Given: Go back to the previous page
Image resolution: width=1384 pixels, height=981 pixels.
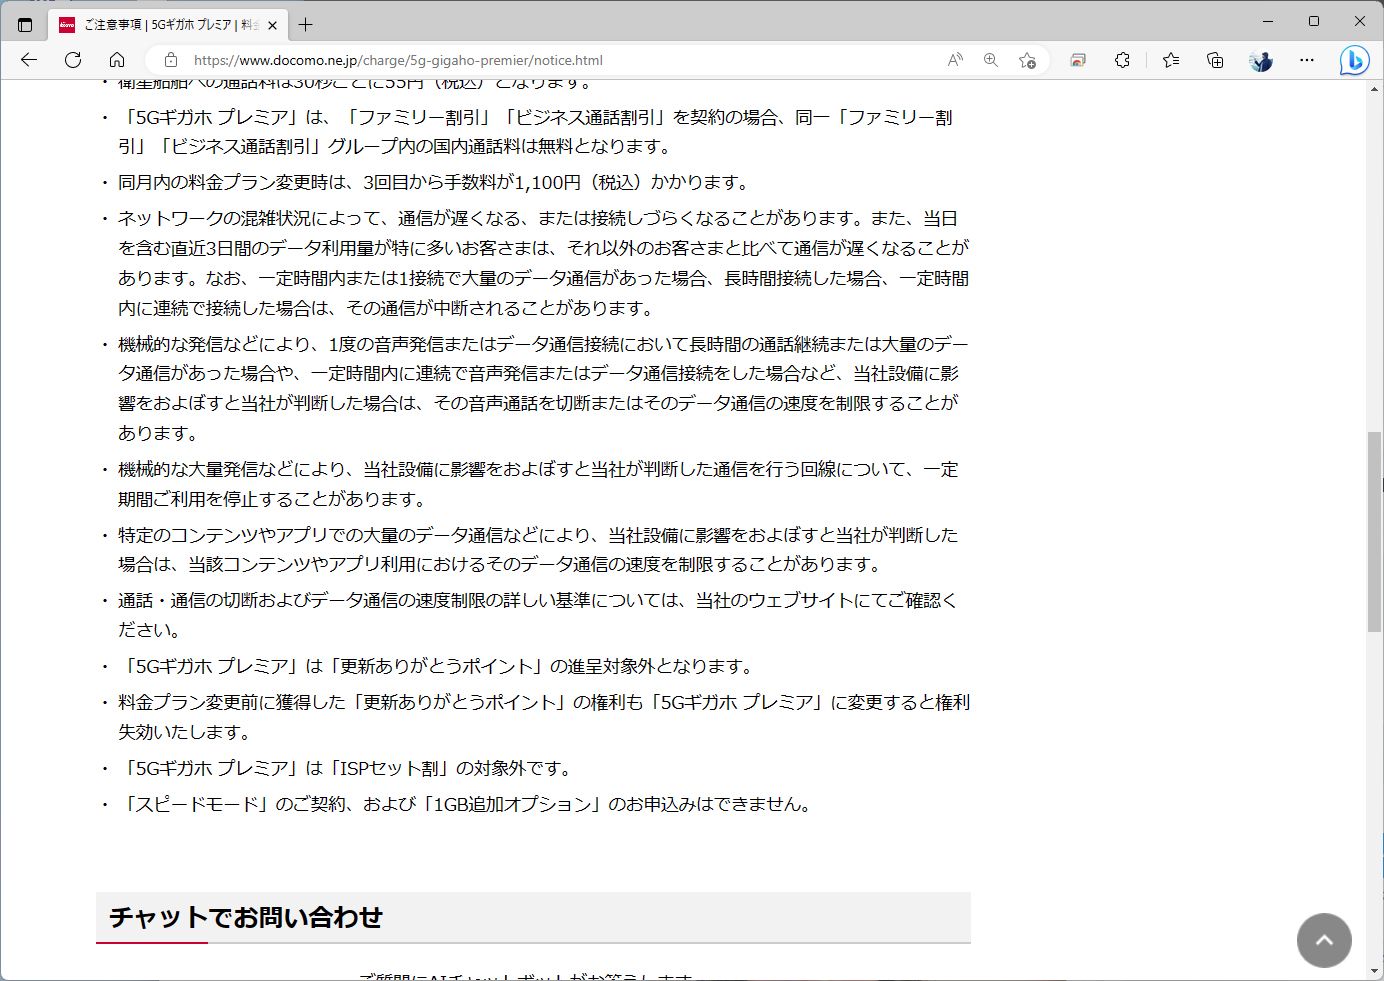Looking at the screenshot, I should [x=29, y=60].
